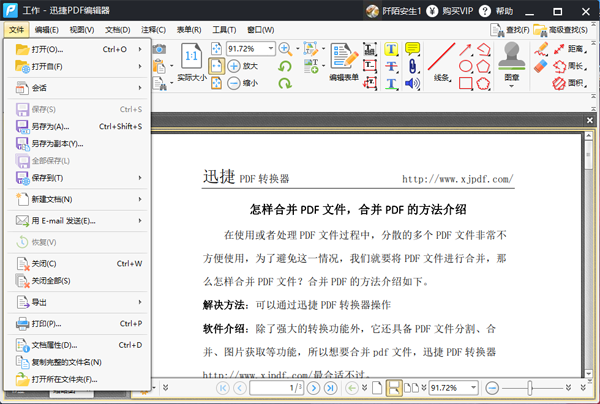Open the toolbar zoom percentage 91.72% dropdown
Viewport: 600px width, 404px height.
(x=271, y=49)
